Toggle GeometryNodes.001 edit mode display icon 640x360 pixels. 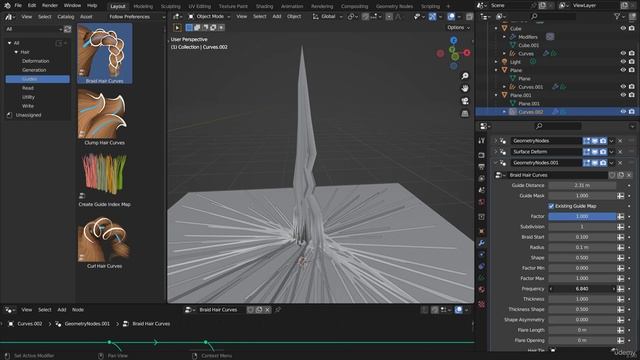[587, 163]
